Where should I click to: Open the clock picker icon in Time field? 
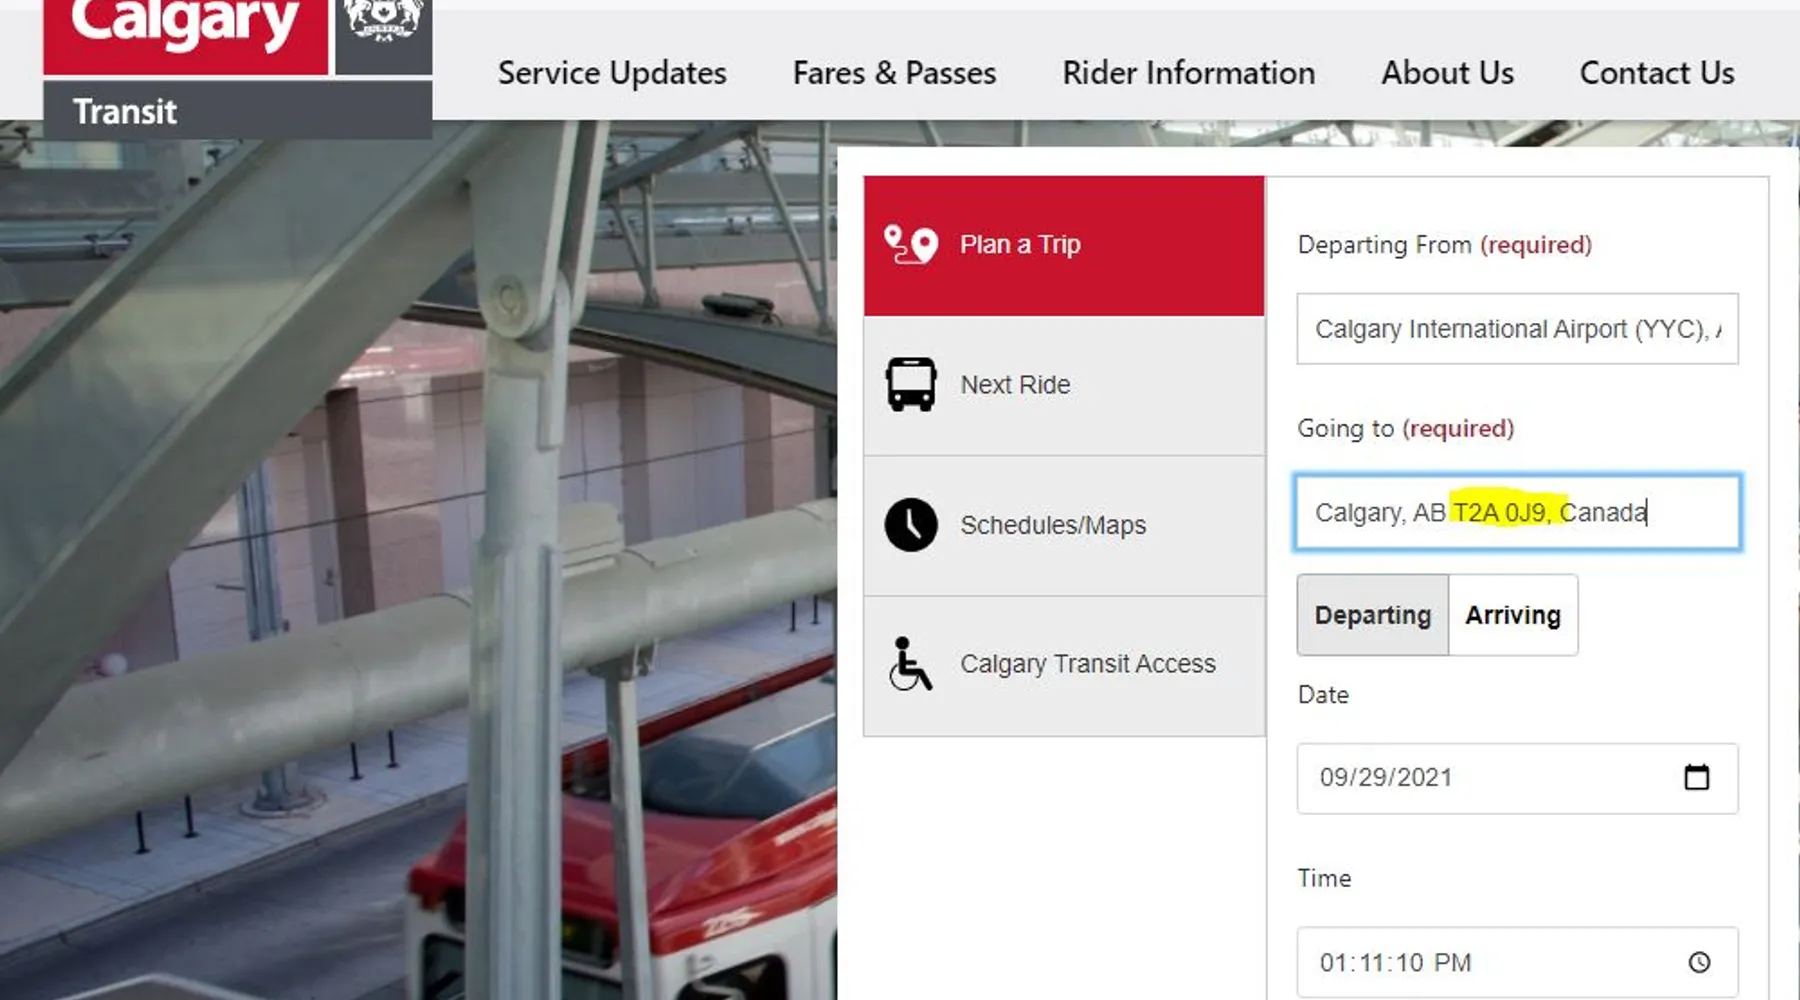(x=1699, y=962)
